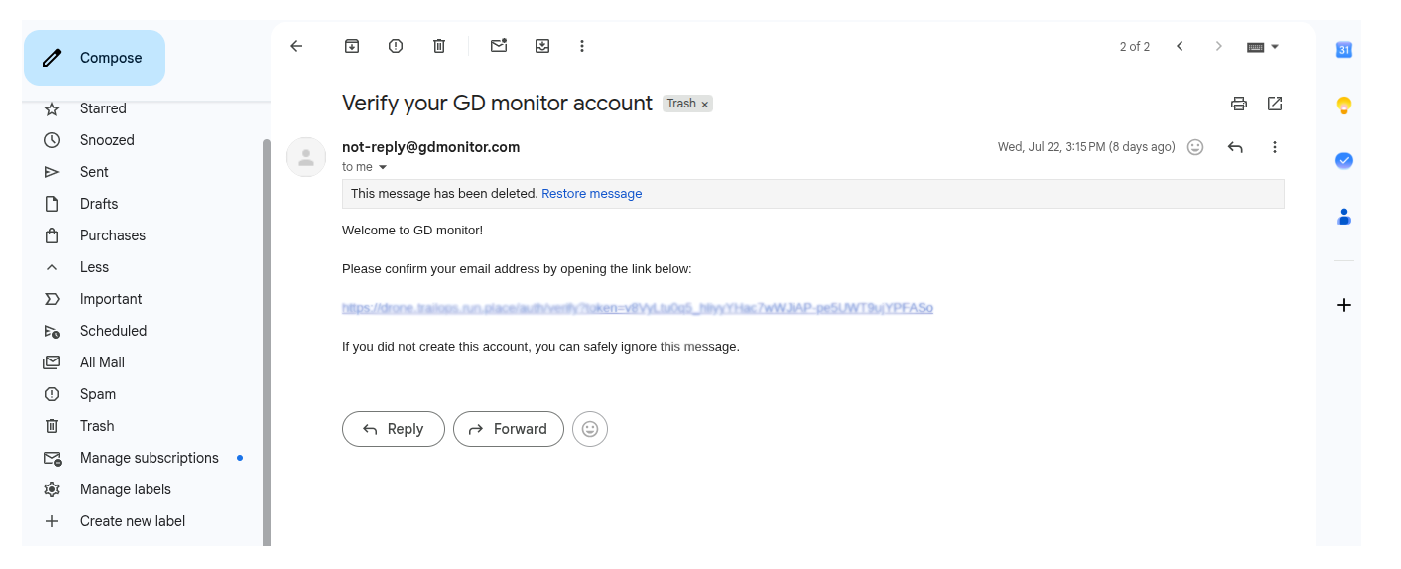Report this message as spam
The width and height of the screenshot is (1401, 569).
tap(396, 46)
